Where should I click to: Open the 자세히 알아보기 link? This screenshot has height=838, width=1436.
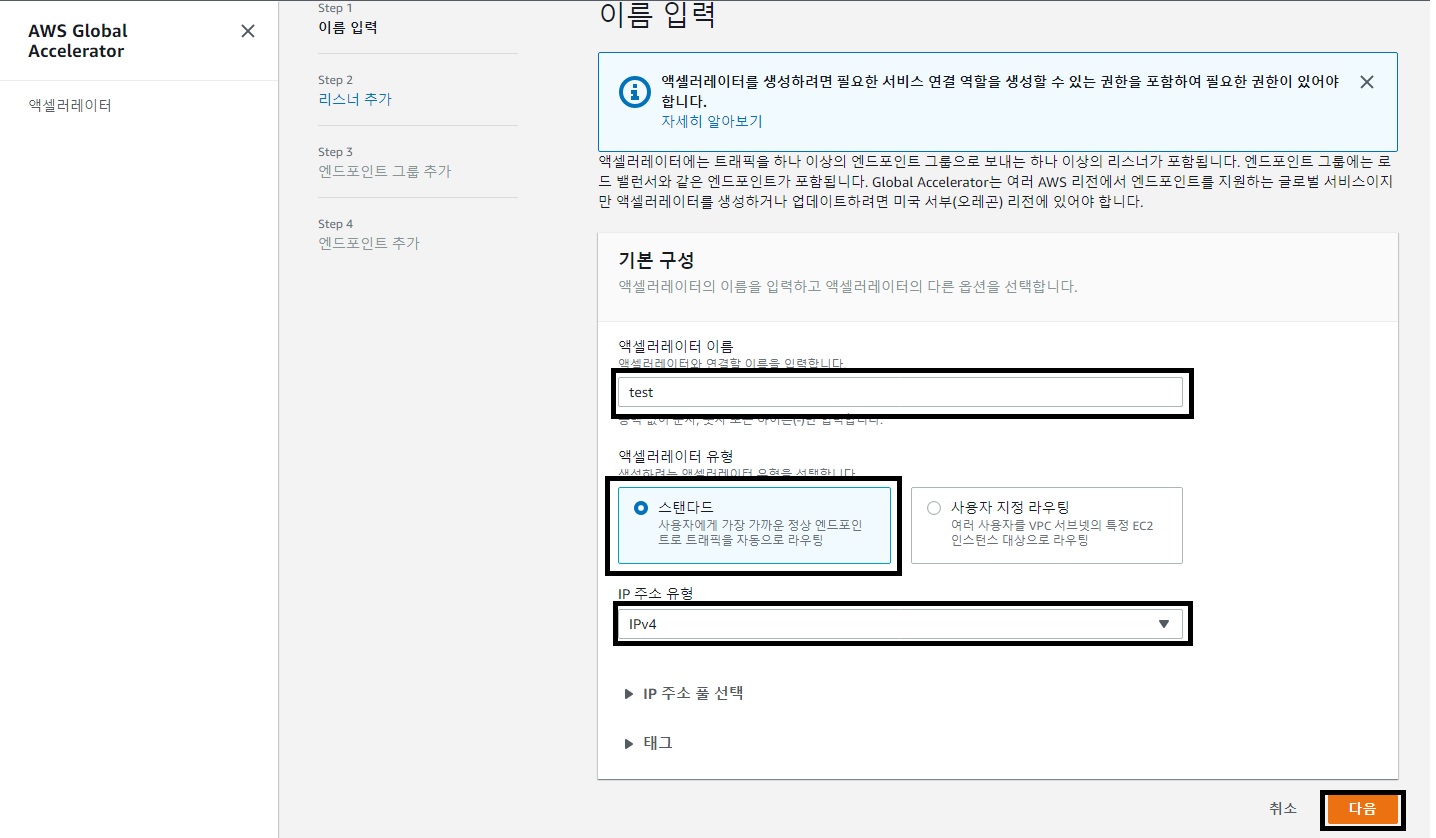711,121
